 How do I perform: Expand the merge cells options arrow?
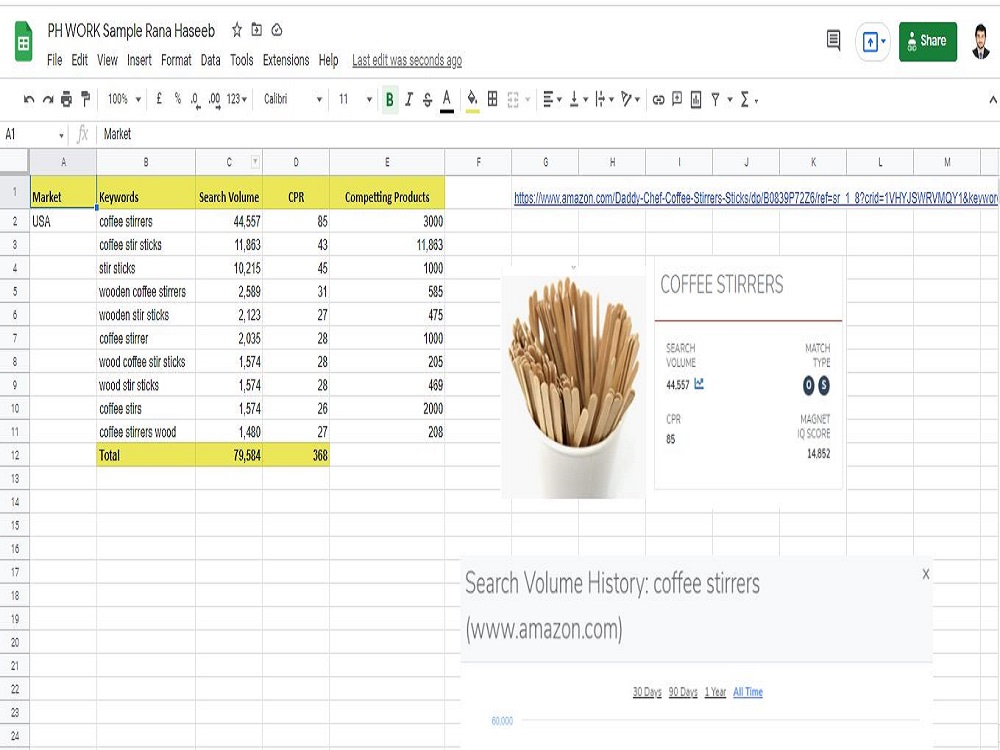(x=527, y=100)
